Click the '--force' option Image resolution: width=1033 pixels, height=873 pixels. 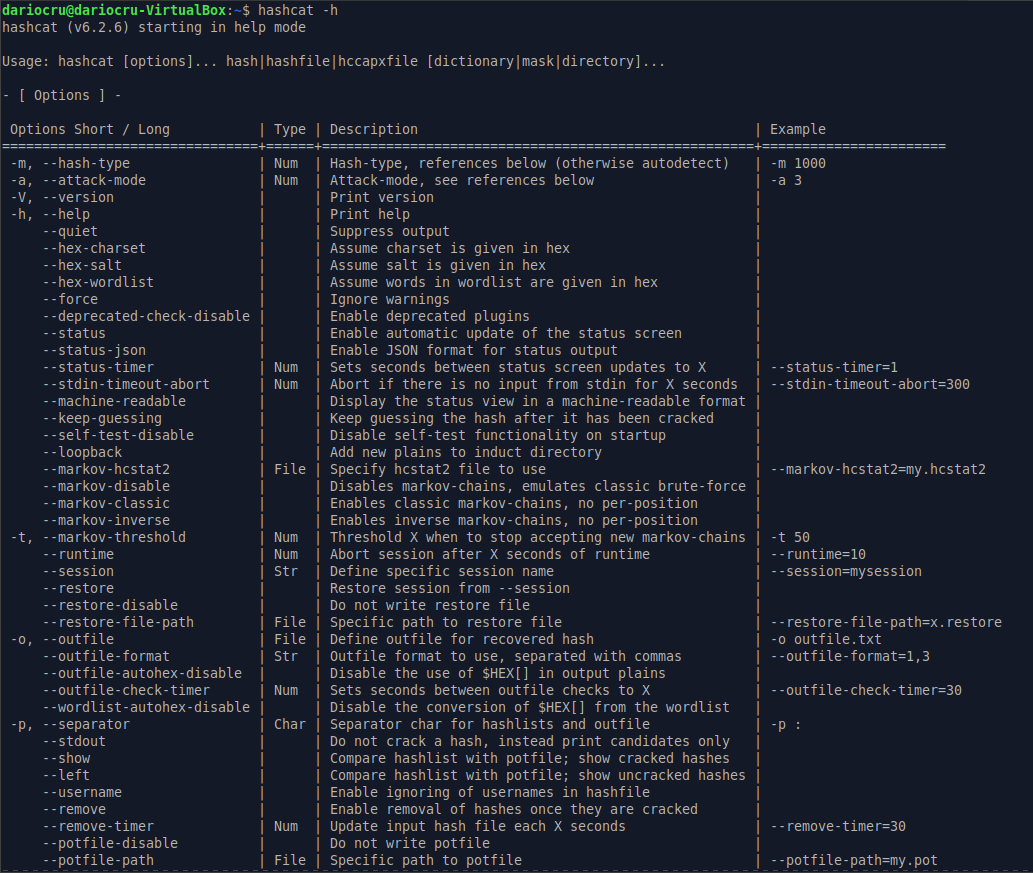click(x=70, y=300)
